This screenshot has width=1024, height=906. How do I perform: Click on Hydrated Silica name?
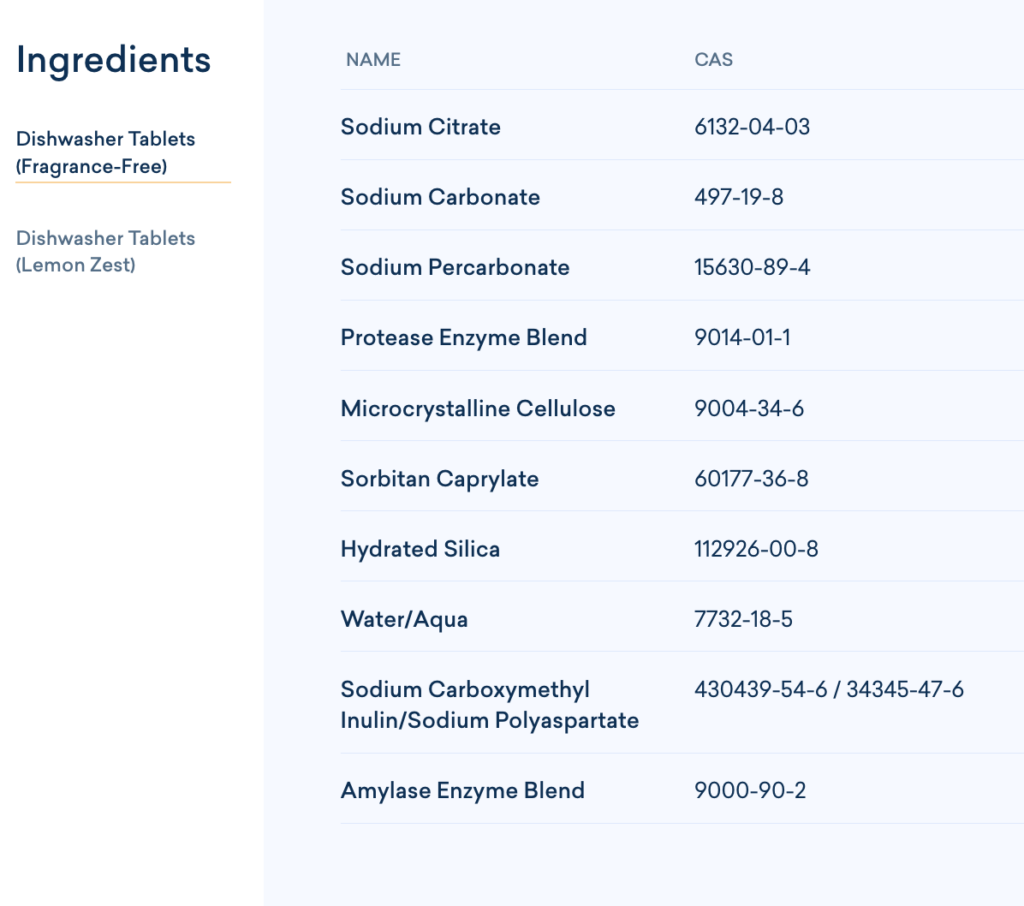(420, 549)
